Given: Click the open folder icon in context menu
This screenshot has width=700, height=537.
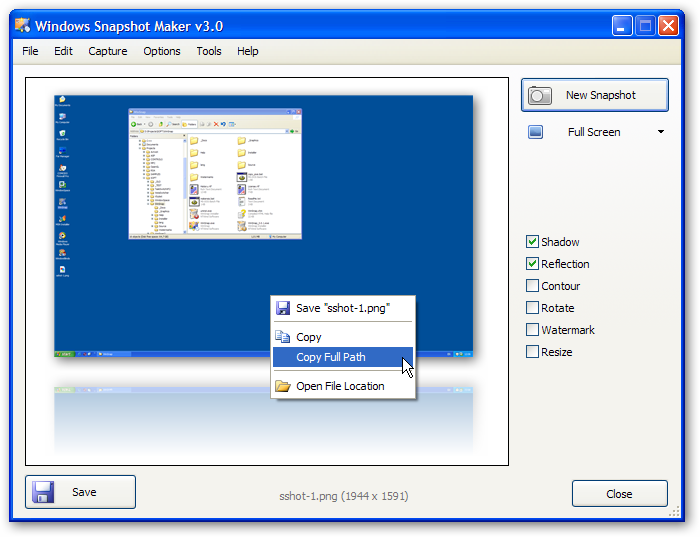Looking at the screenshot, I should [283, 386].
